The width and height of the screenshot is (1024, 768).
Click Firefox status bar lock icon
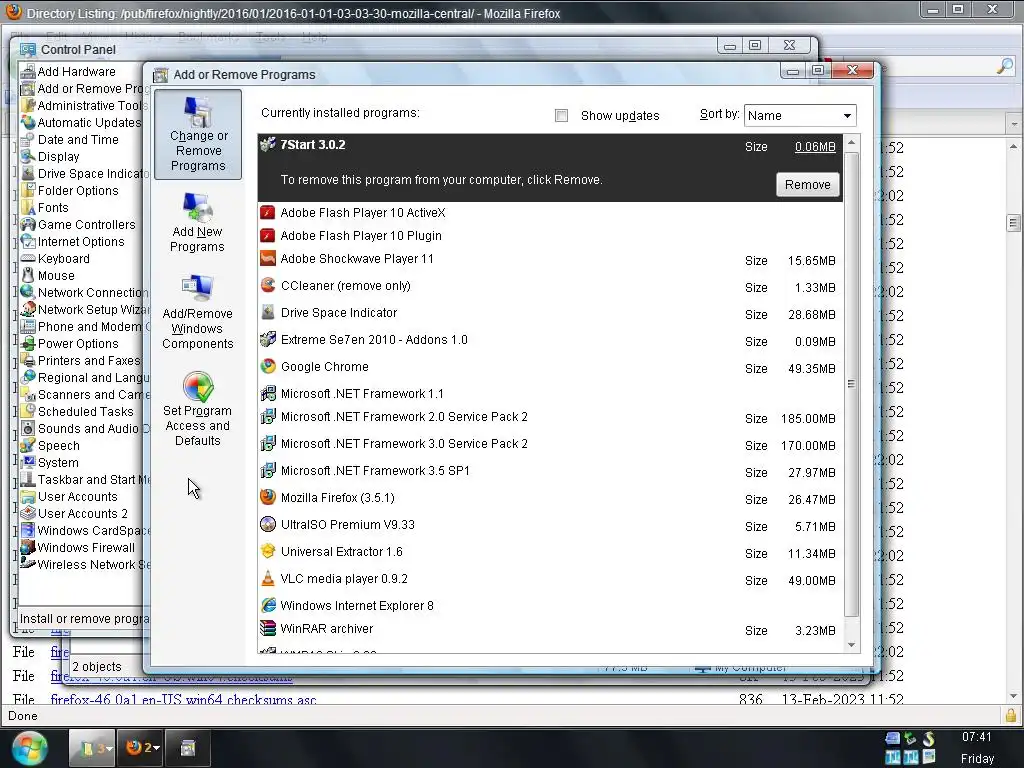coord(1011,716)
